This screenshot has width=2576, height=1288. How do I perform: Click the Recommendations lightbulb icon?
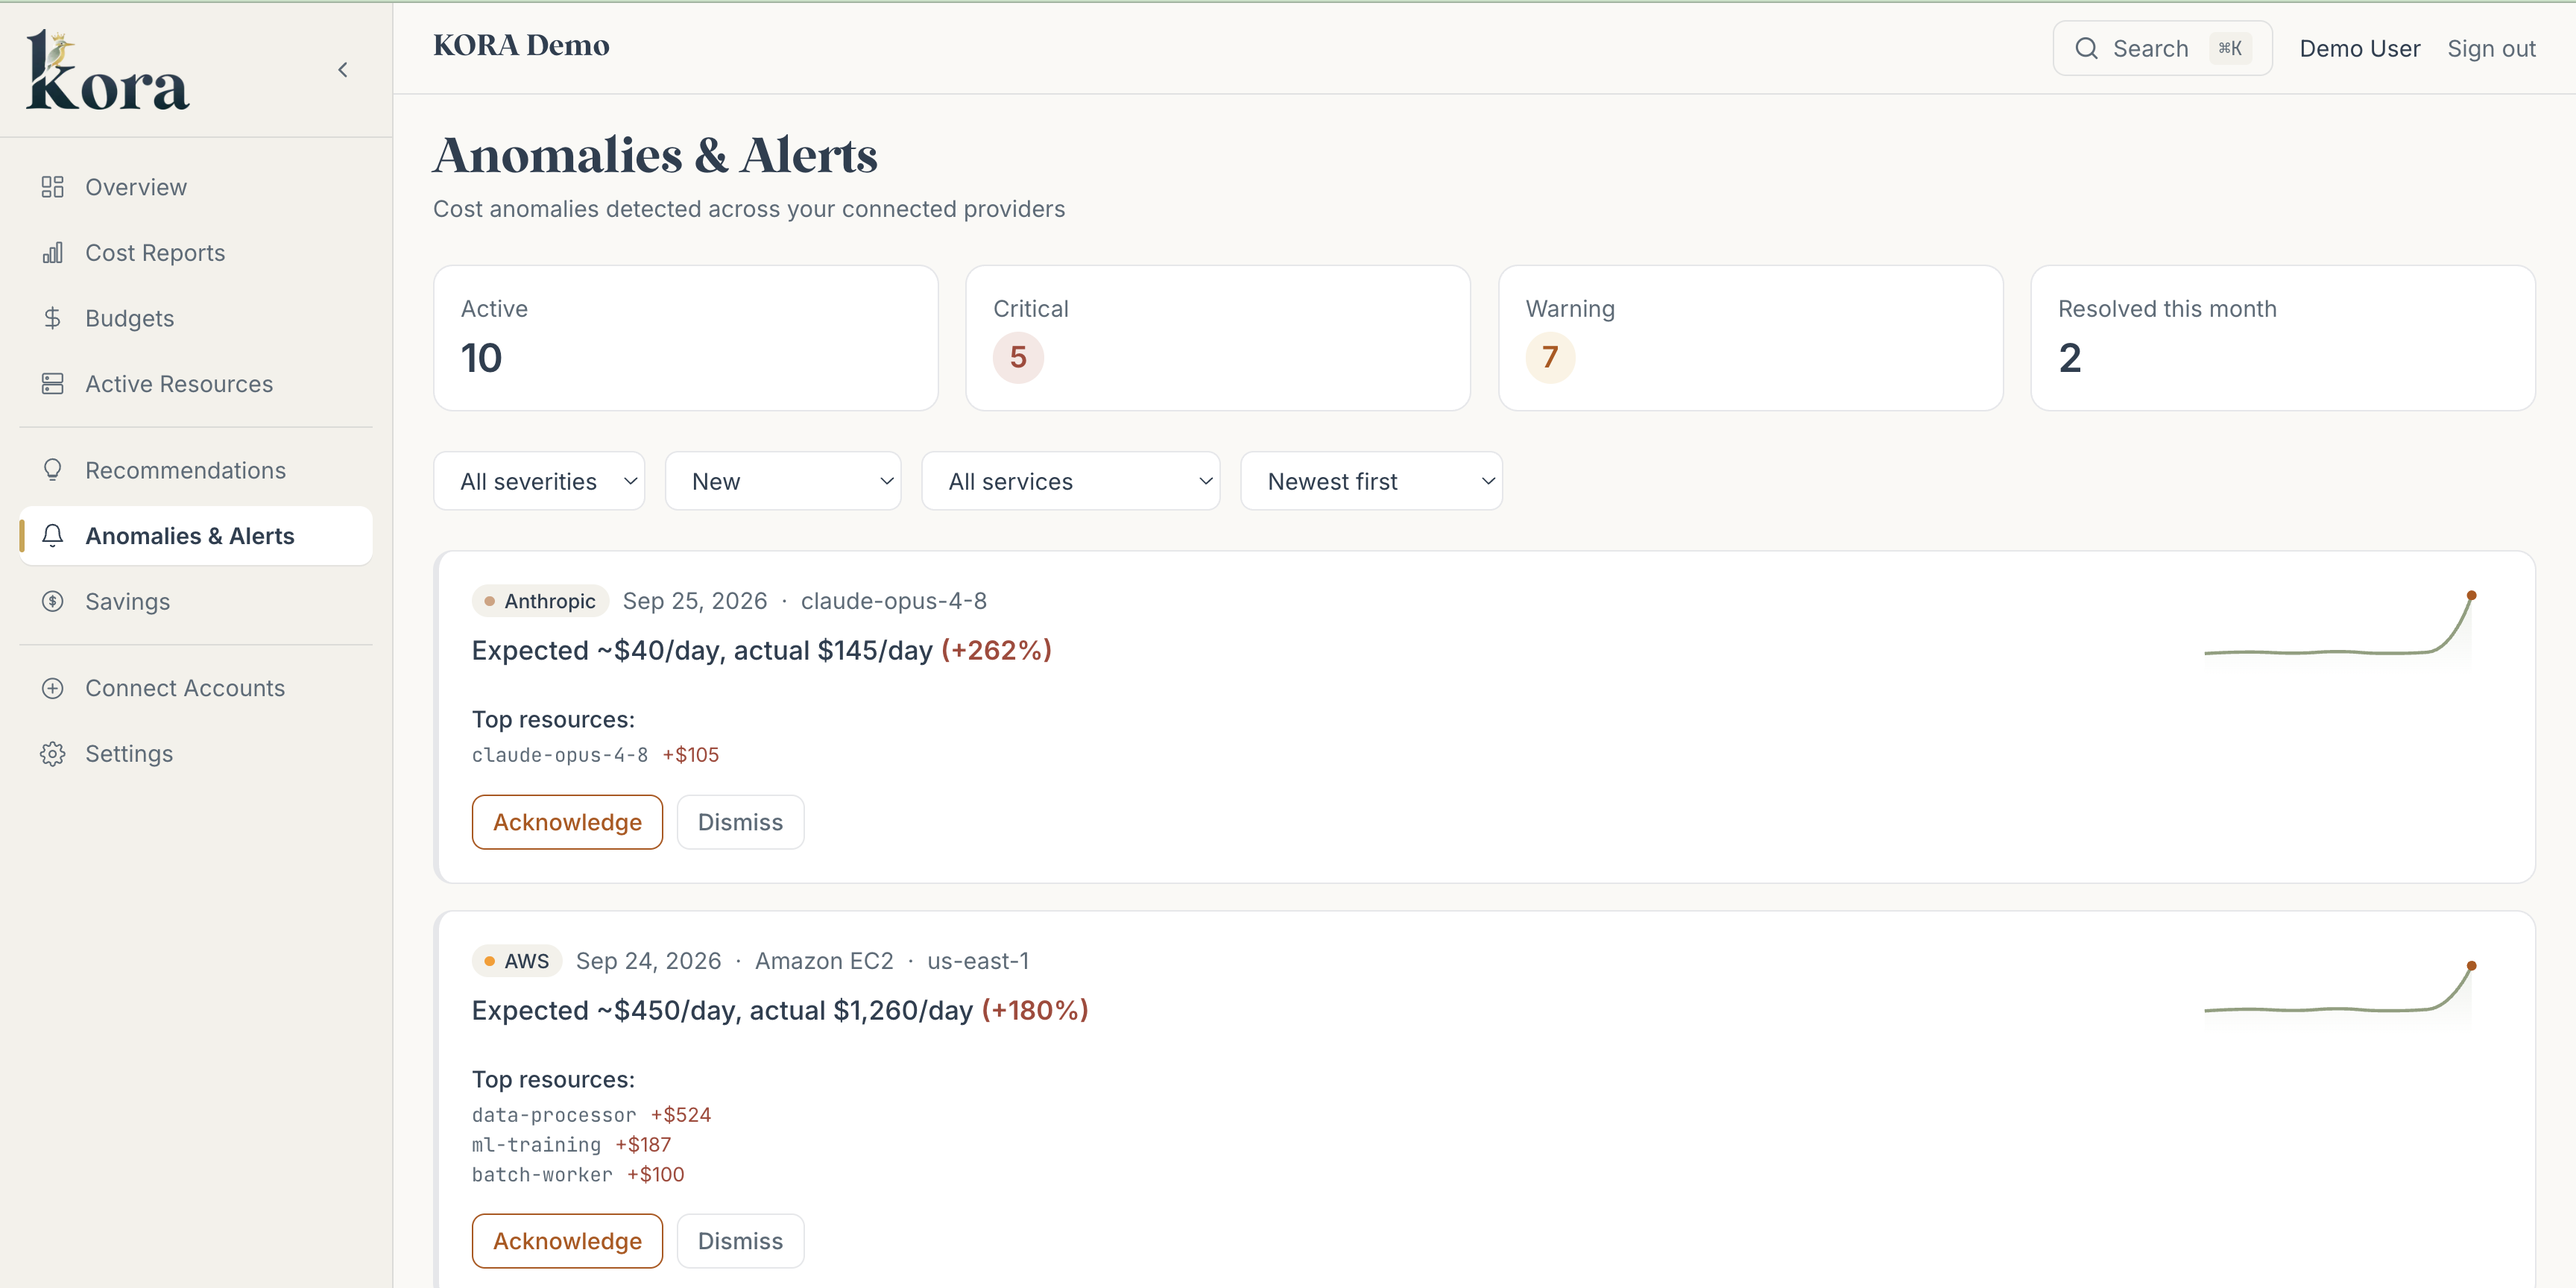[53, 470]
